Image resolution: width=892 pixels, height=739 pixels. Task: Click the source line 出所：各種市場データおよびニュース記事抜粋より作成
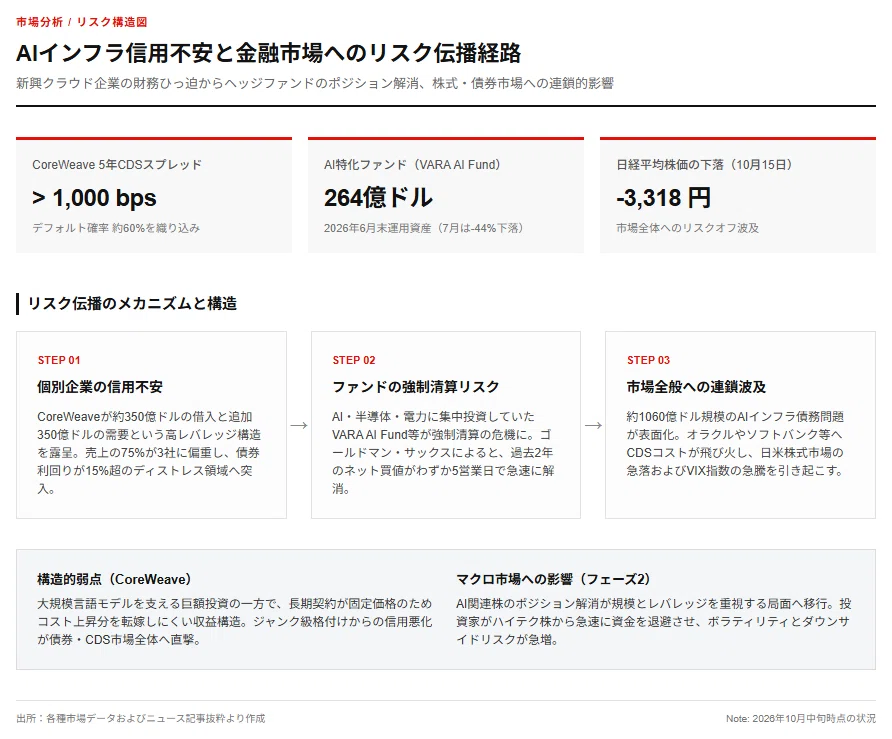[141, 719]
